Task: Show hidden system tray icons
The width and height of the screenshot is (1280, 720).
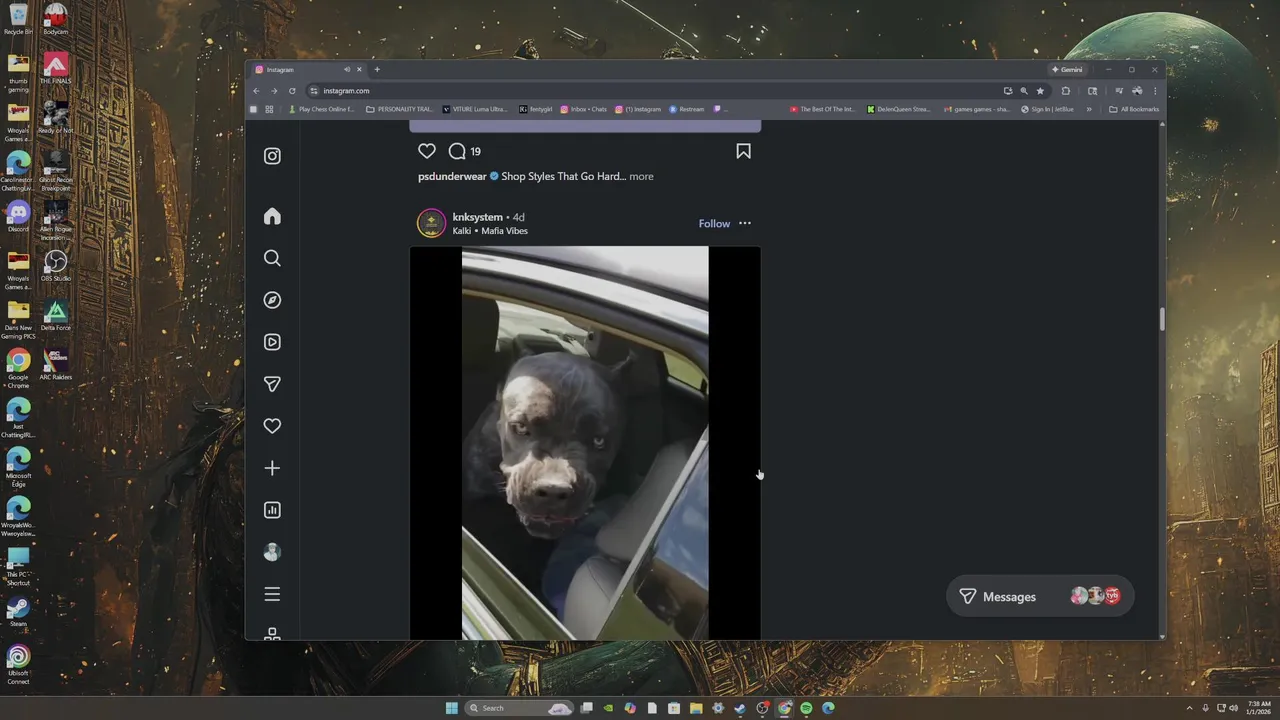Action: pyautogui.click(x=1189, y=708)
